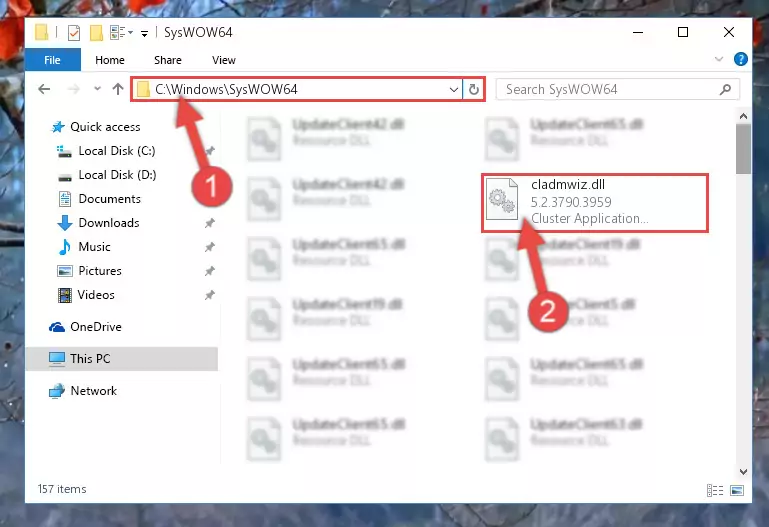Open the Share ribbon tab
This screenshot has height=527, width=769.
click(x=168, y=60)
